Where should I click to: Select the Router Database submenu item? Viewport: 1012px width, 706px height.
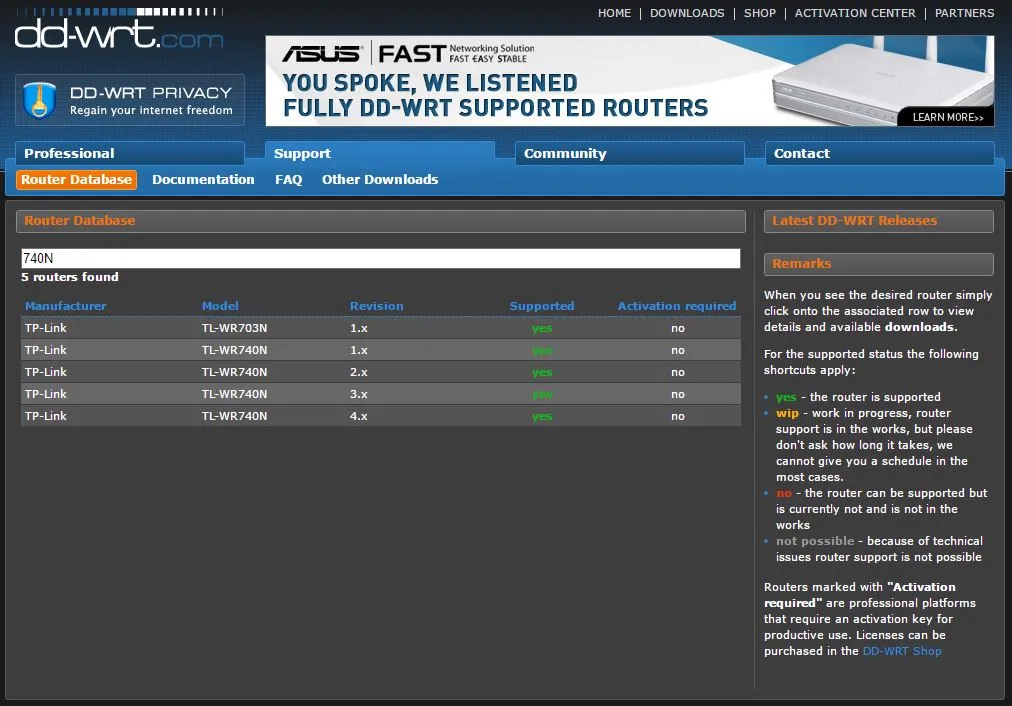tap(76, 179)
